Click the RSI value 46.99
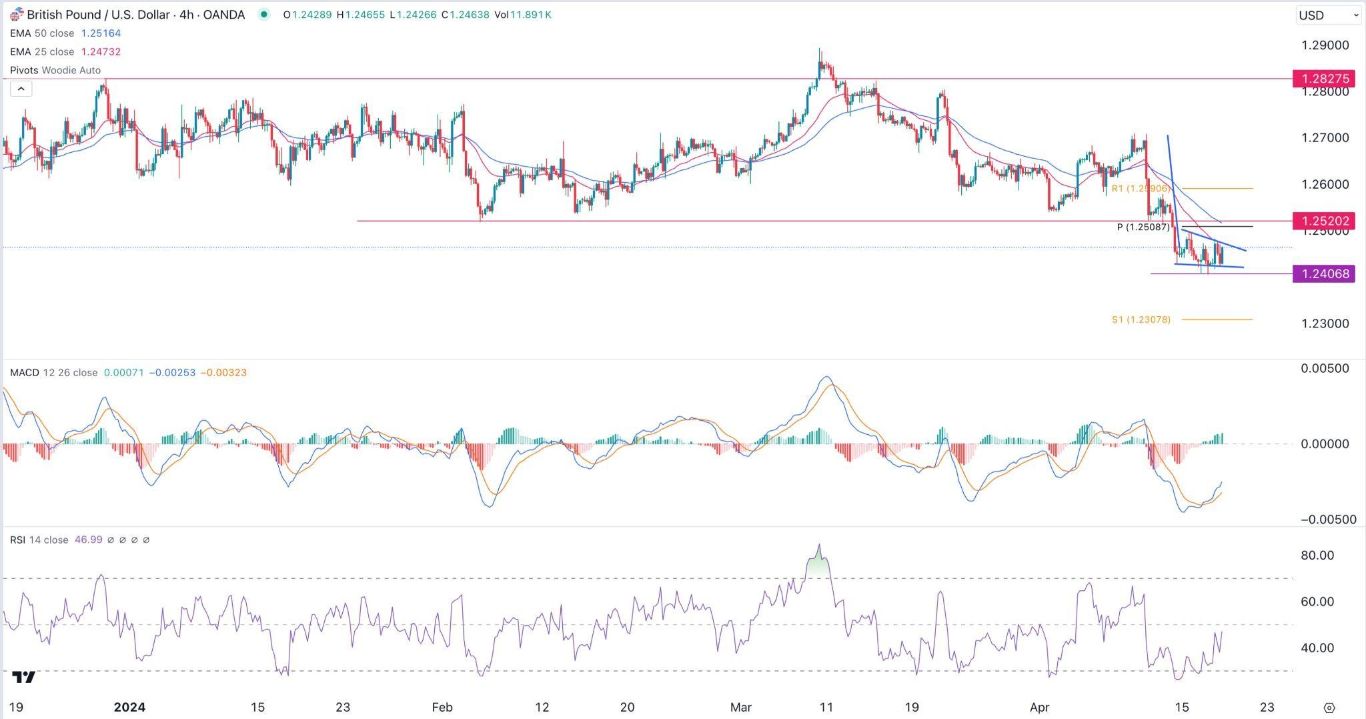Screen dimensions: 1366x719 tap(88, 540)
